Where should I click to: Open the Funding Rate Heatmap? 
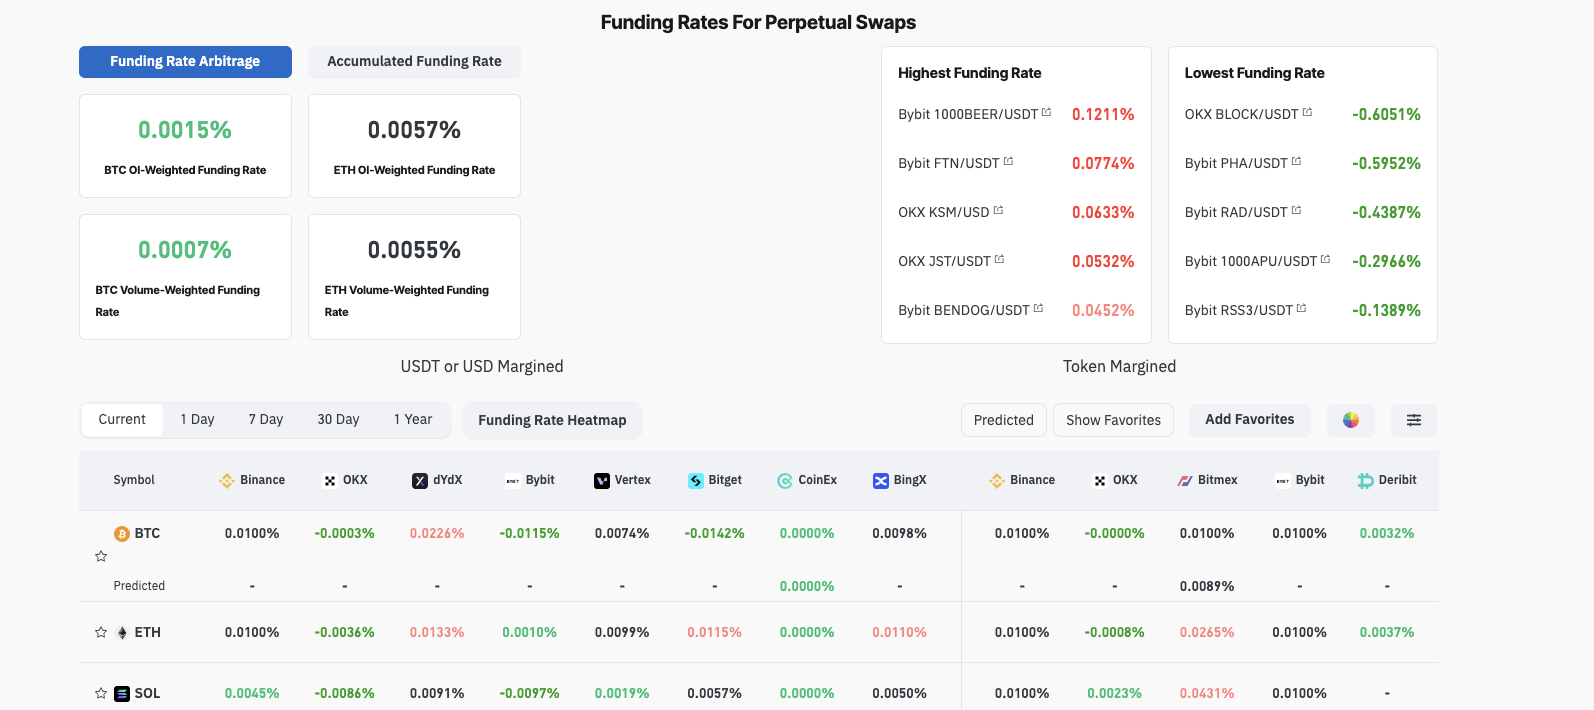click(x=552, y=421)
